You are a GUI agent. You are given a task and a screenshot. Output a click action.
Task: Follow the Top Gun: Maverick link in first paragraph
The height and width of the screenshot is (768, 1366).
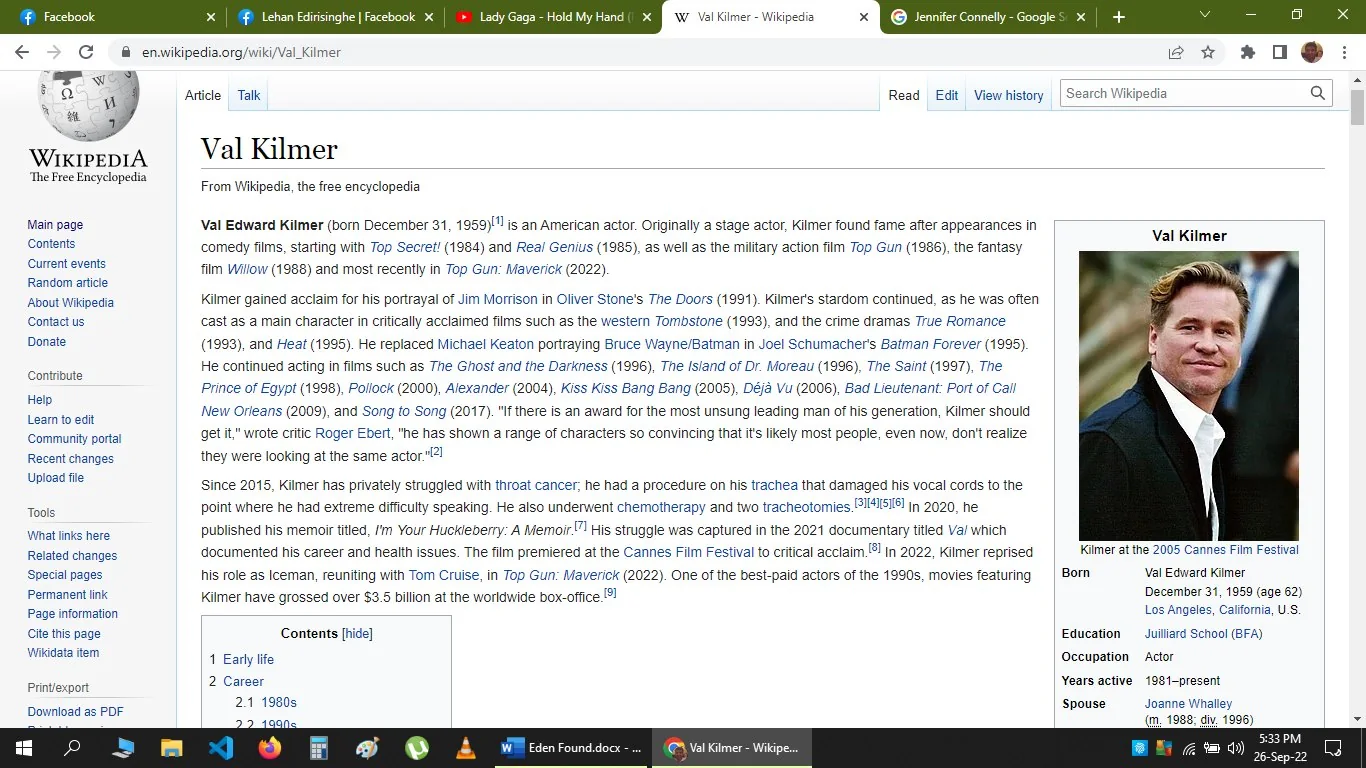tap(504, 269)
